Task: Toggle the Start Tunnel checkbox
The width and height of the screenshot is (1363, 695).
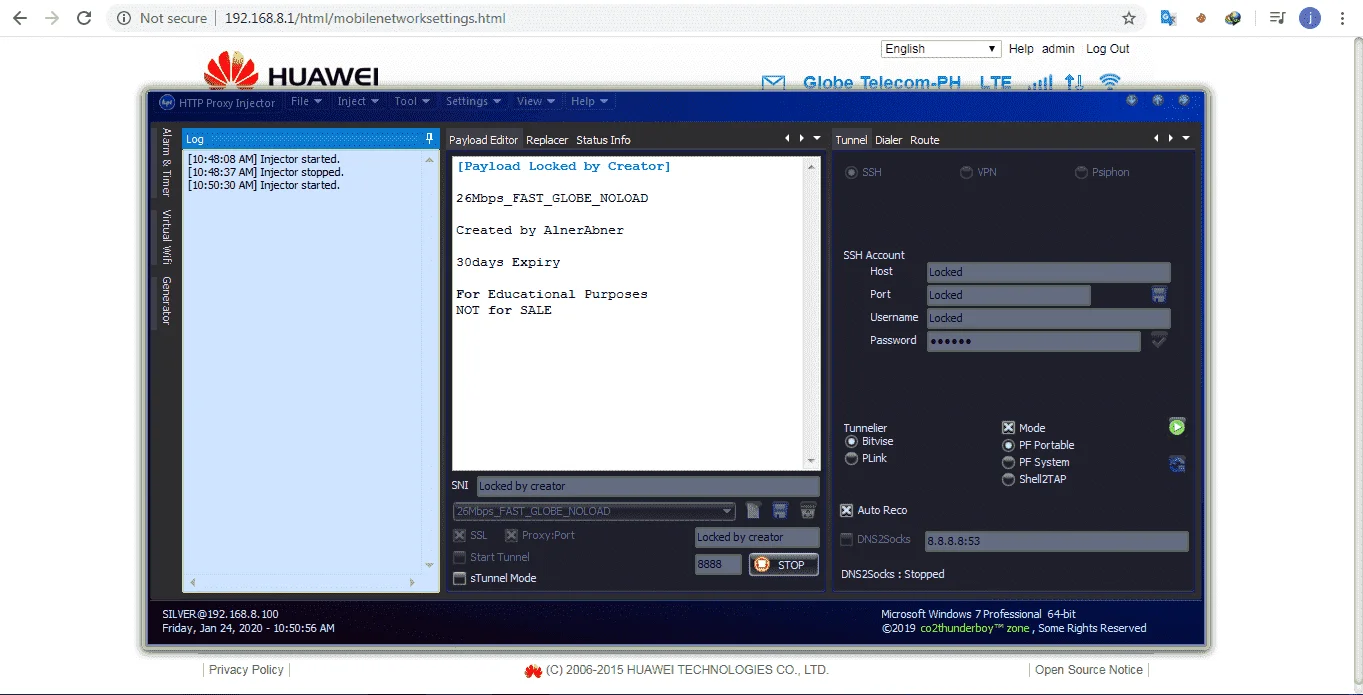Action: (460, 557)
